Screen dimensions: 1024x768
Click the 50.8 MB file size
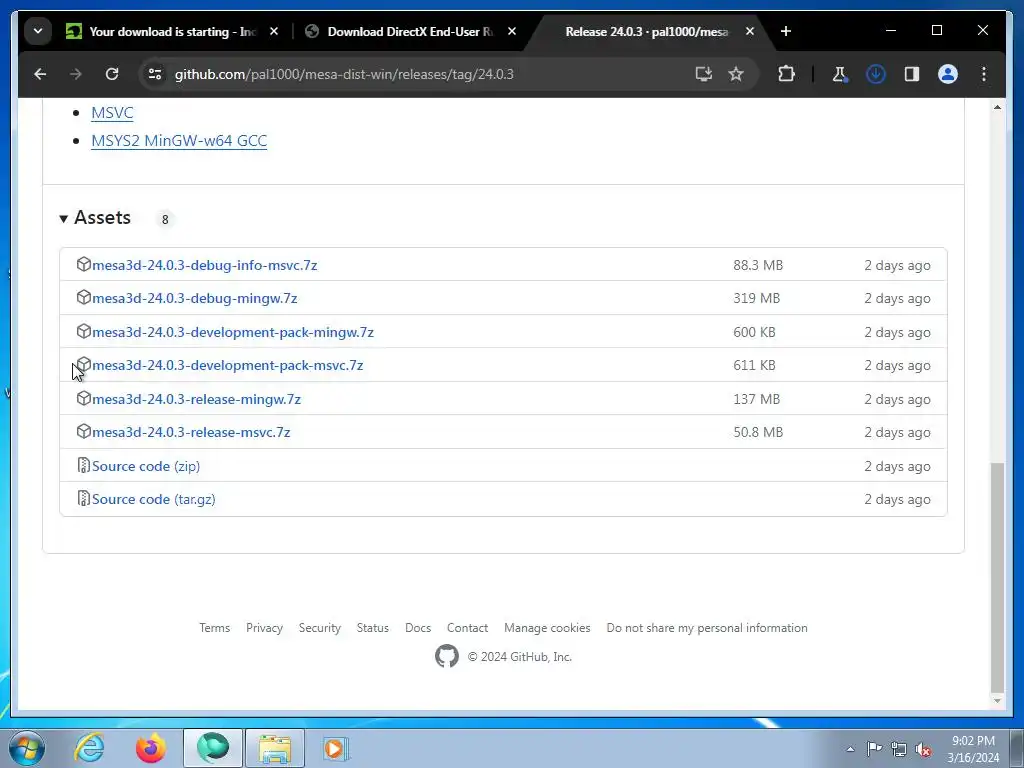758,432
